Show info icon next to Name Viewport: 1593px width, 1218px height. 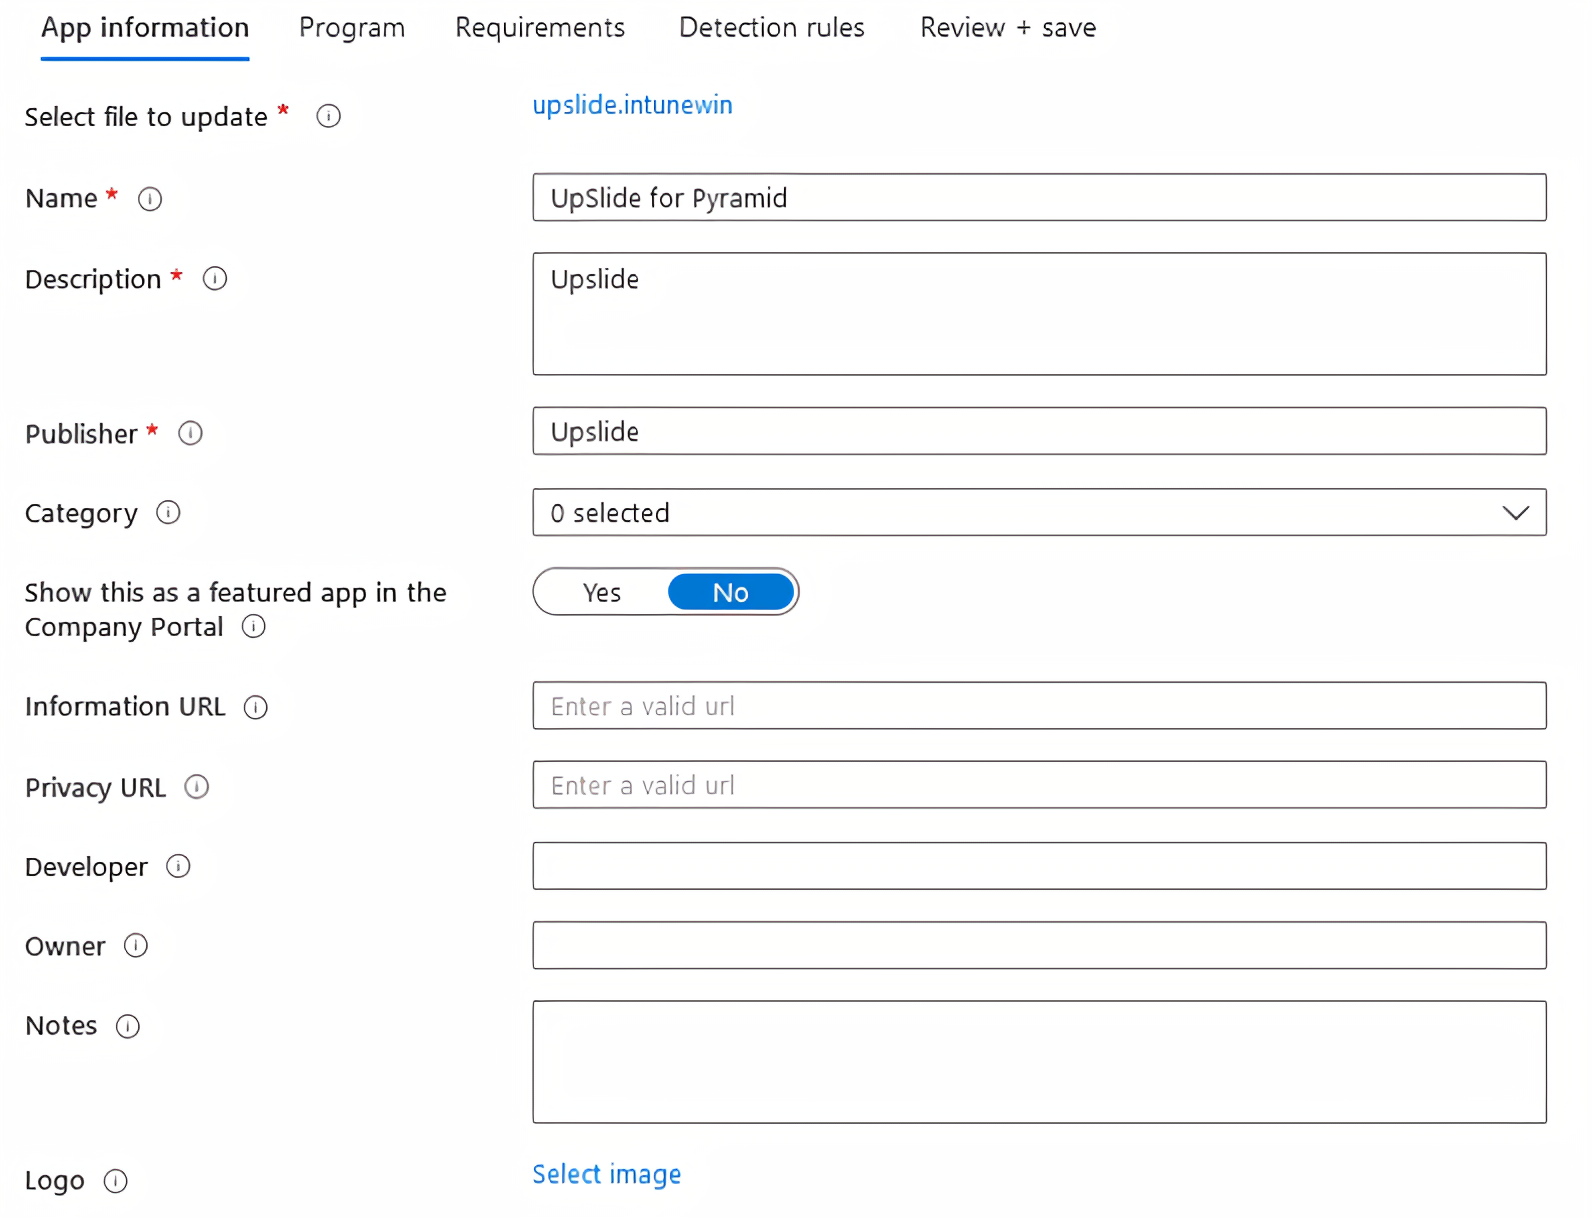[150, 199]
